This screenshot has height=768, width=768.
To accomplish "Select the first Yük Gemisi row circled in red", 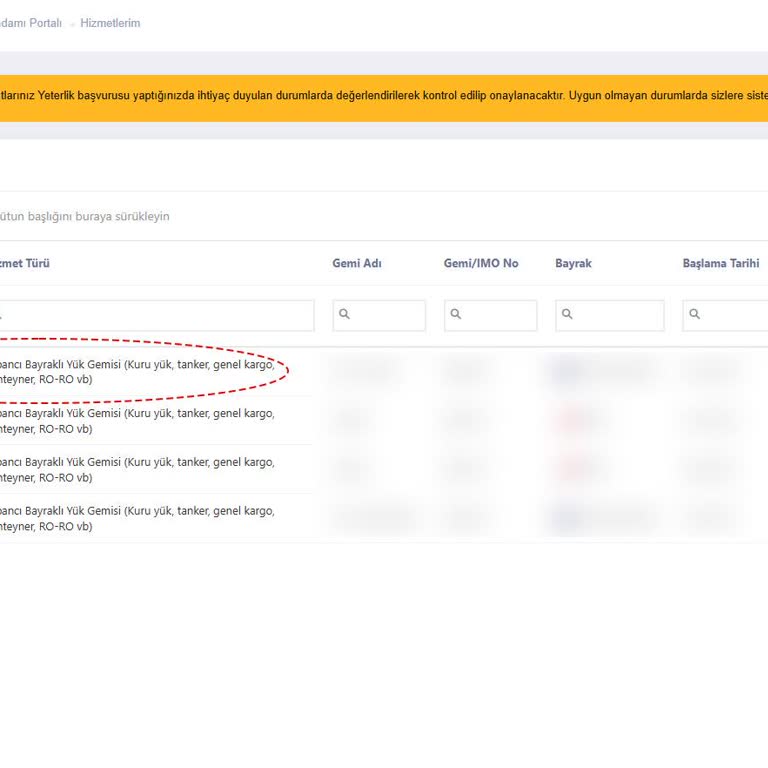I will (x=135, y=372).
